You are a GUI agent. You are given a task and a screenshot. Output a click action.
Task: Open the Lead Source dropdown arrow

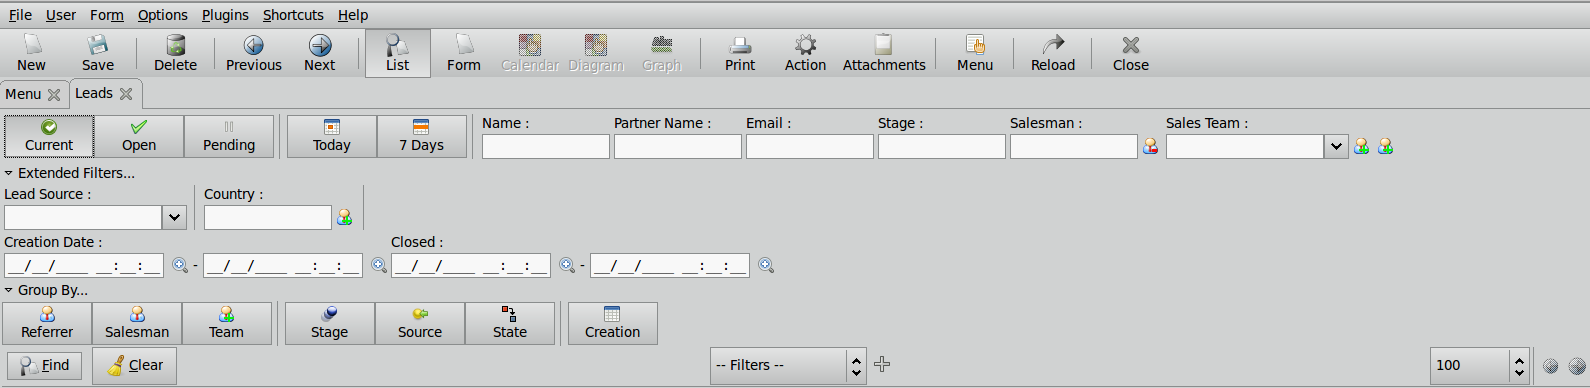click(x=174, y=217)
